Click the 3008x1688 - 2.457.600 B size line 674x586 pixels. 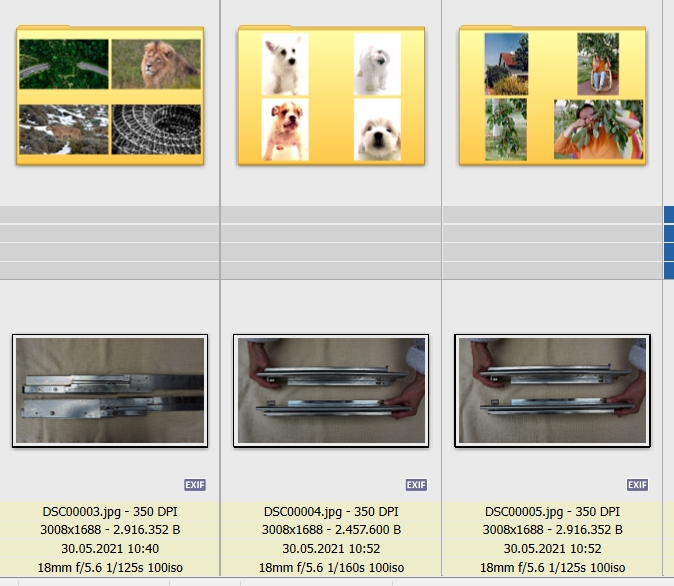[x=331, y=530]
